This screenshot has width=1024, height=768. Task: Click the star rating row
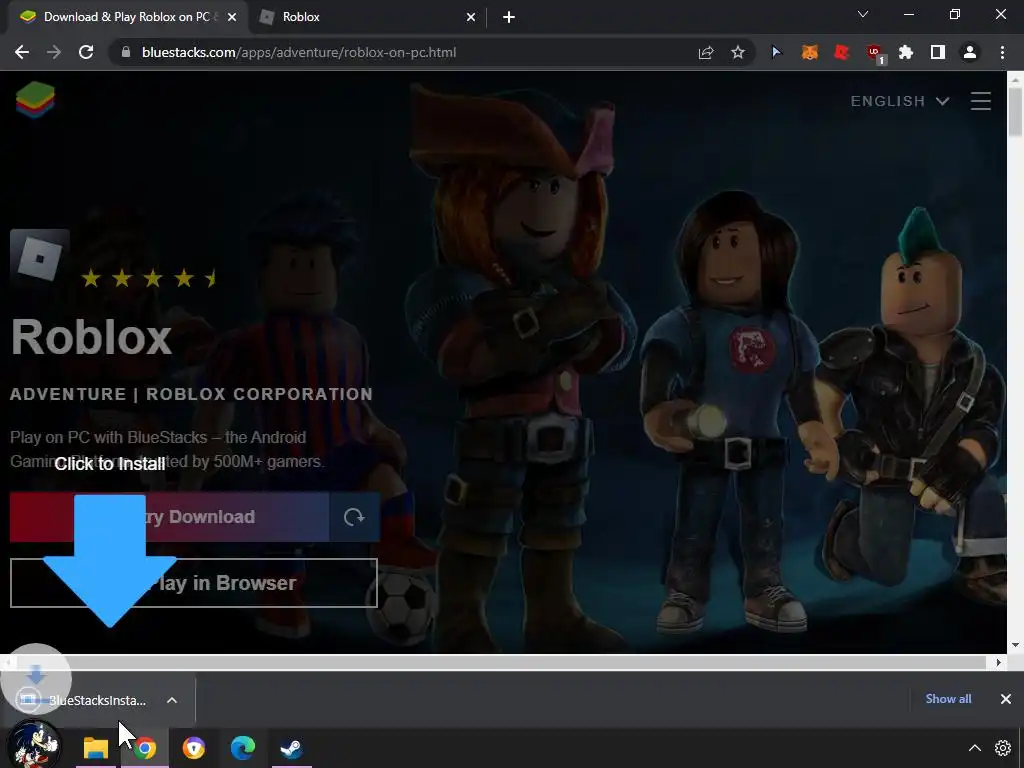coord(149,279)
